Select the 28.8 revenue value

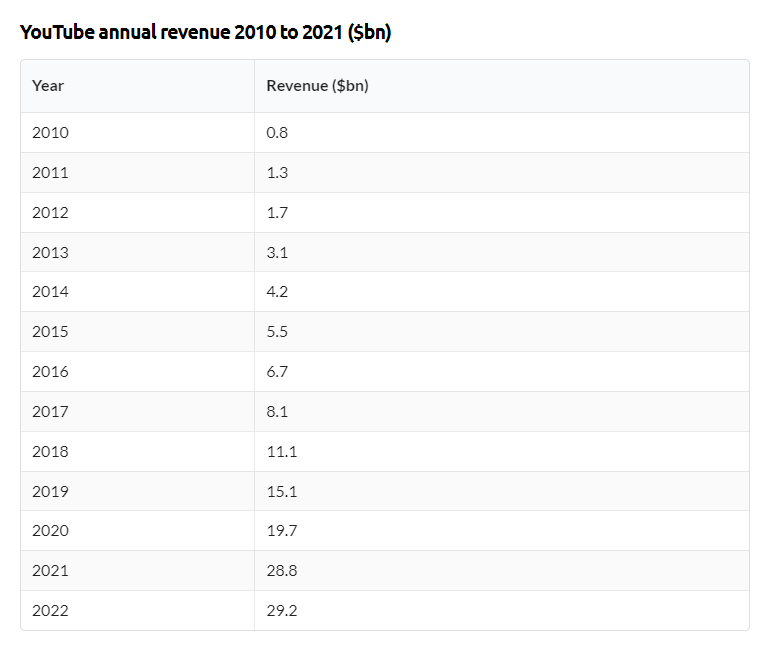click(282, 571)
